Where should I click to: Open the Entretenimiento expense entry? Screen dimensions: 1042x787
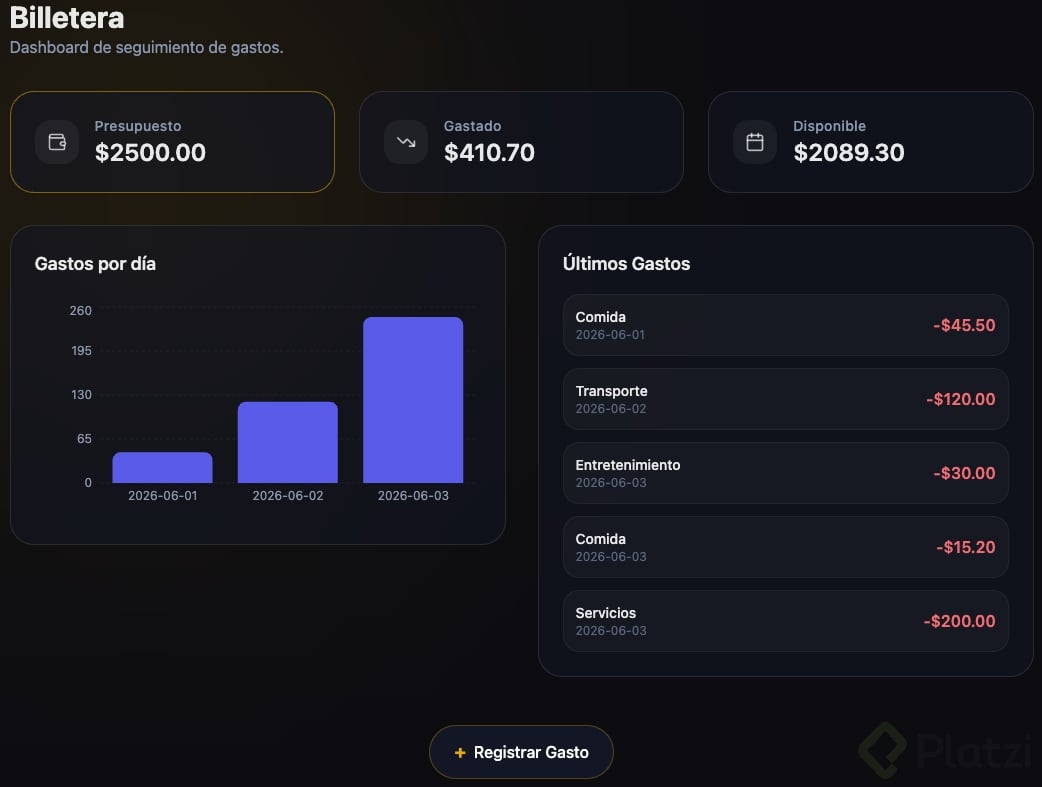pos(785,473)
